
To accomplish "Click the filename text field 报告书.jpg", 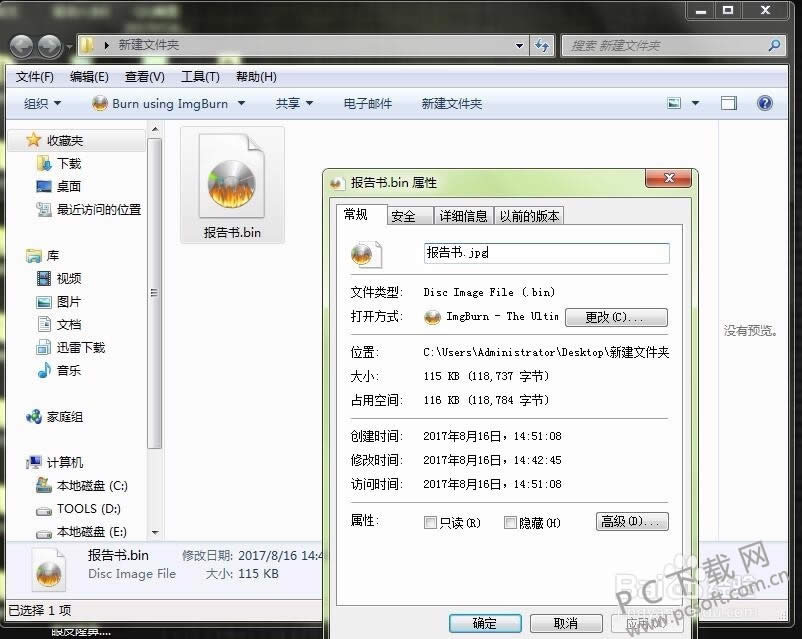I will tap(545, 253).
